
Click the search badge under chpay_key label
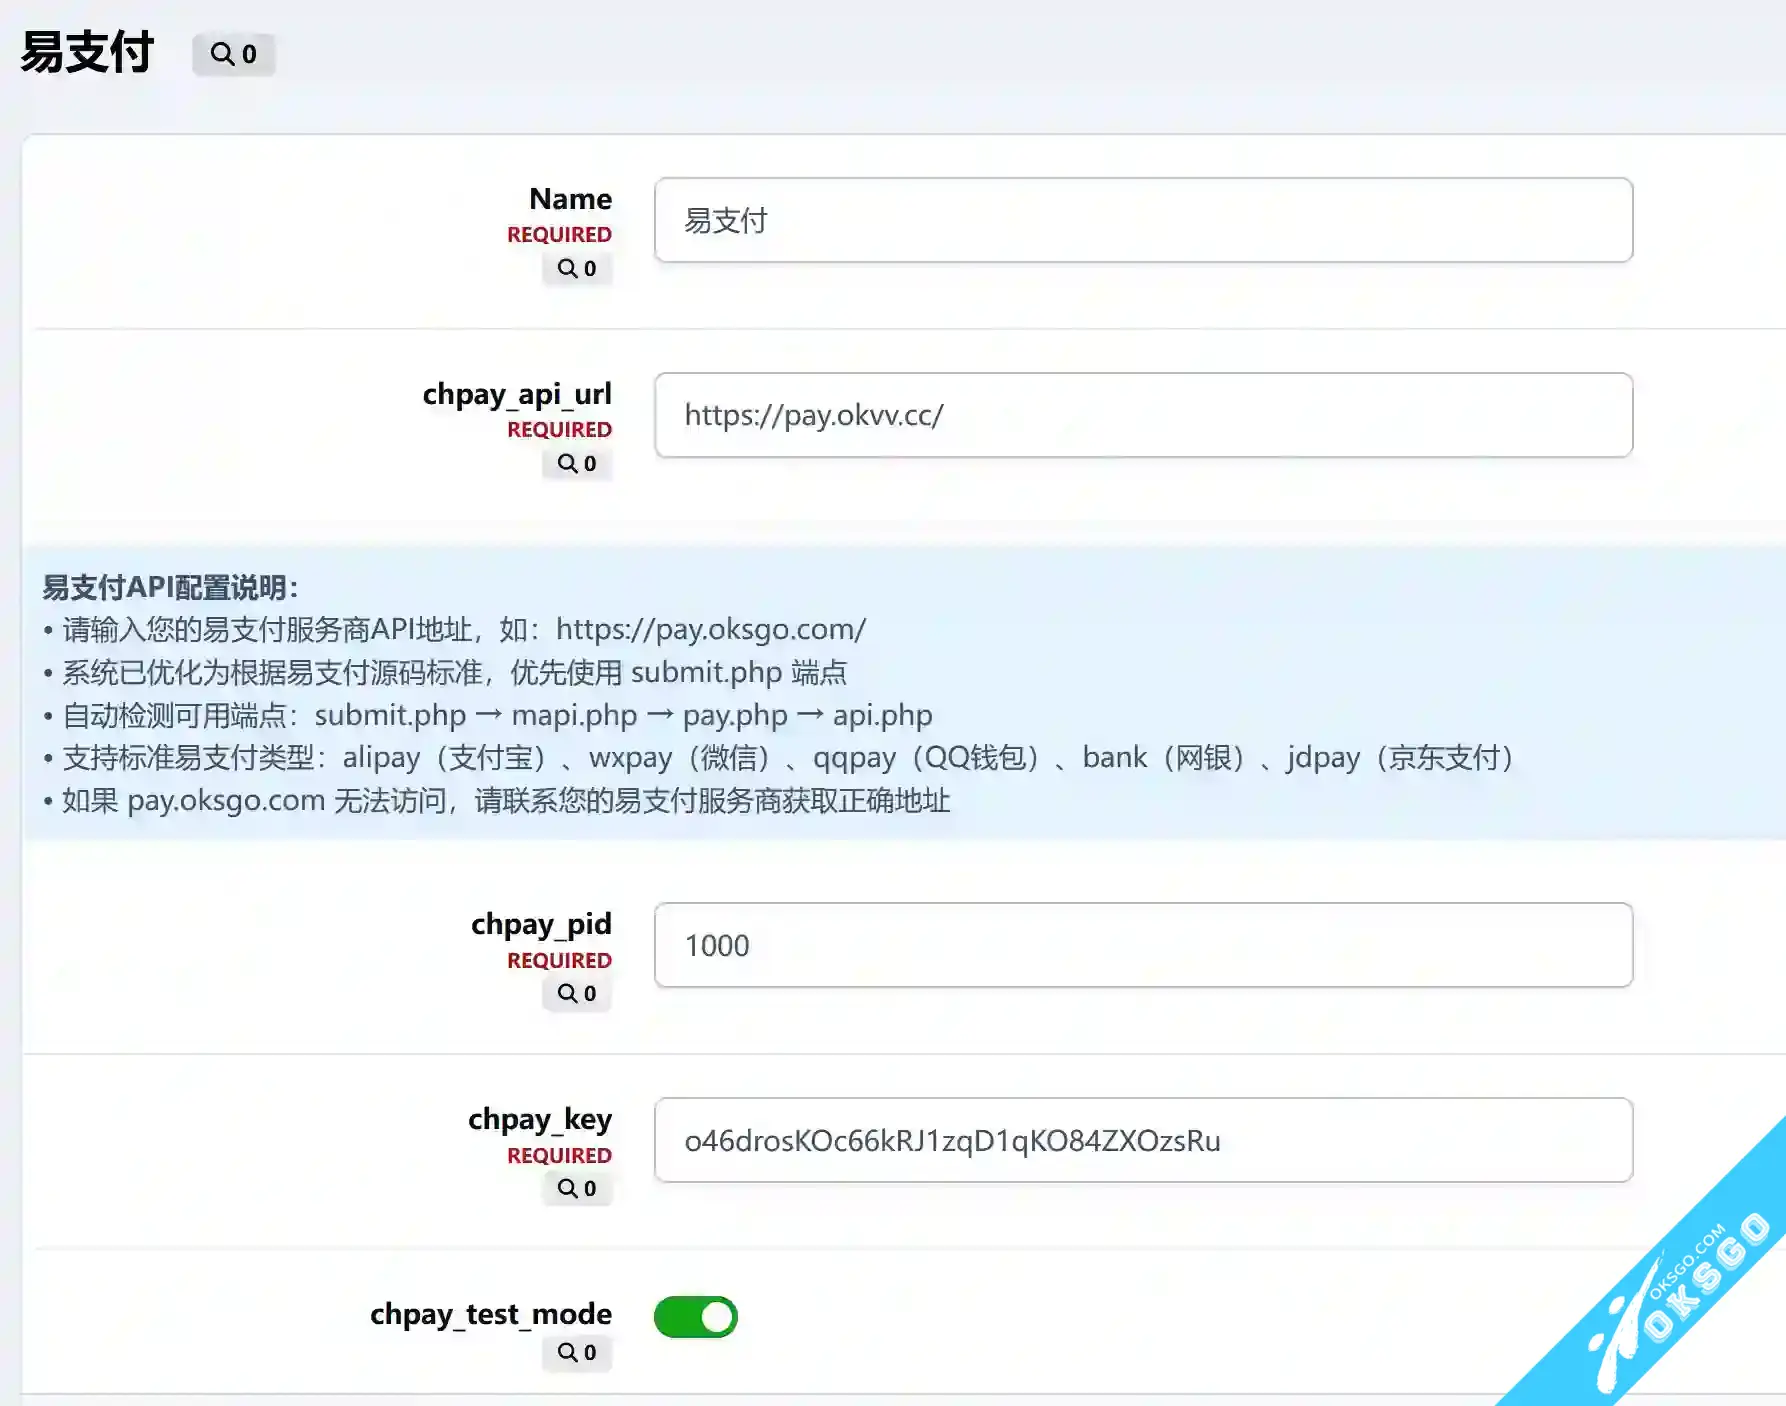[577, 1188]
